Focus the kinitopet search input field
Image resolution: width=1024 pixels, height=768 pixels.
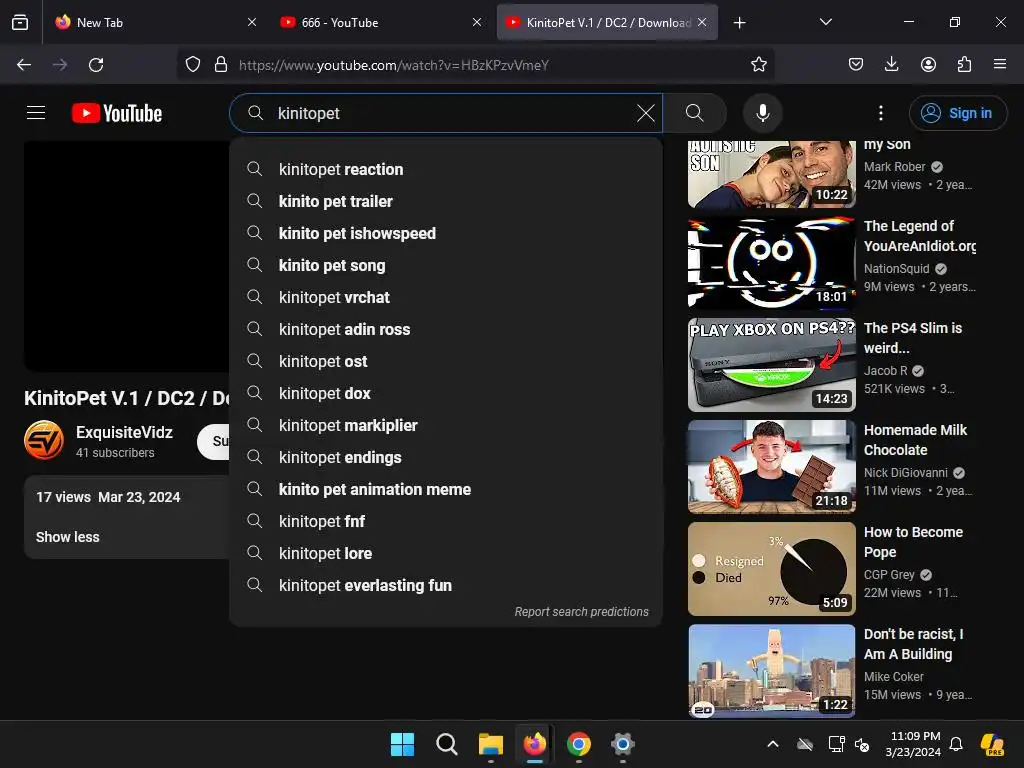pos(446,113)
